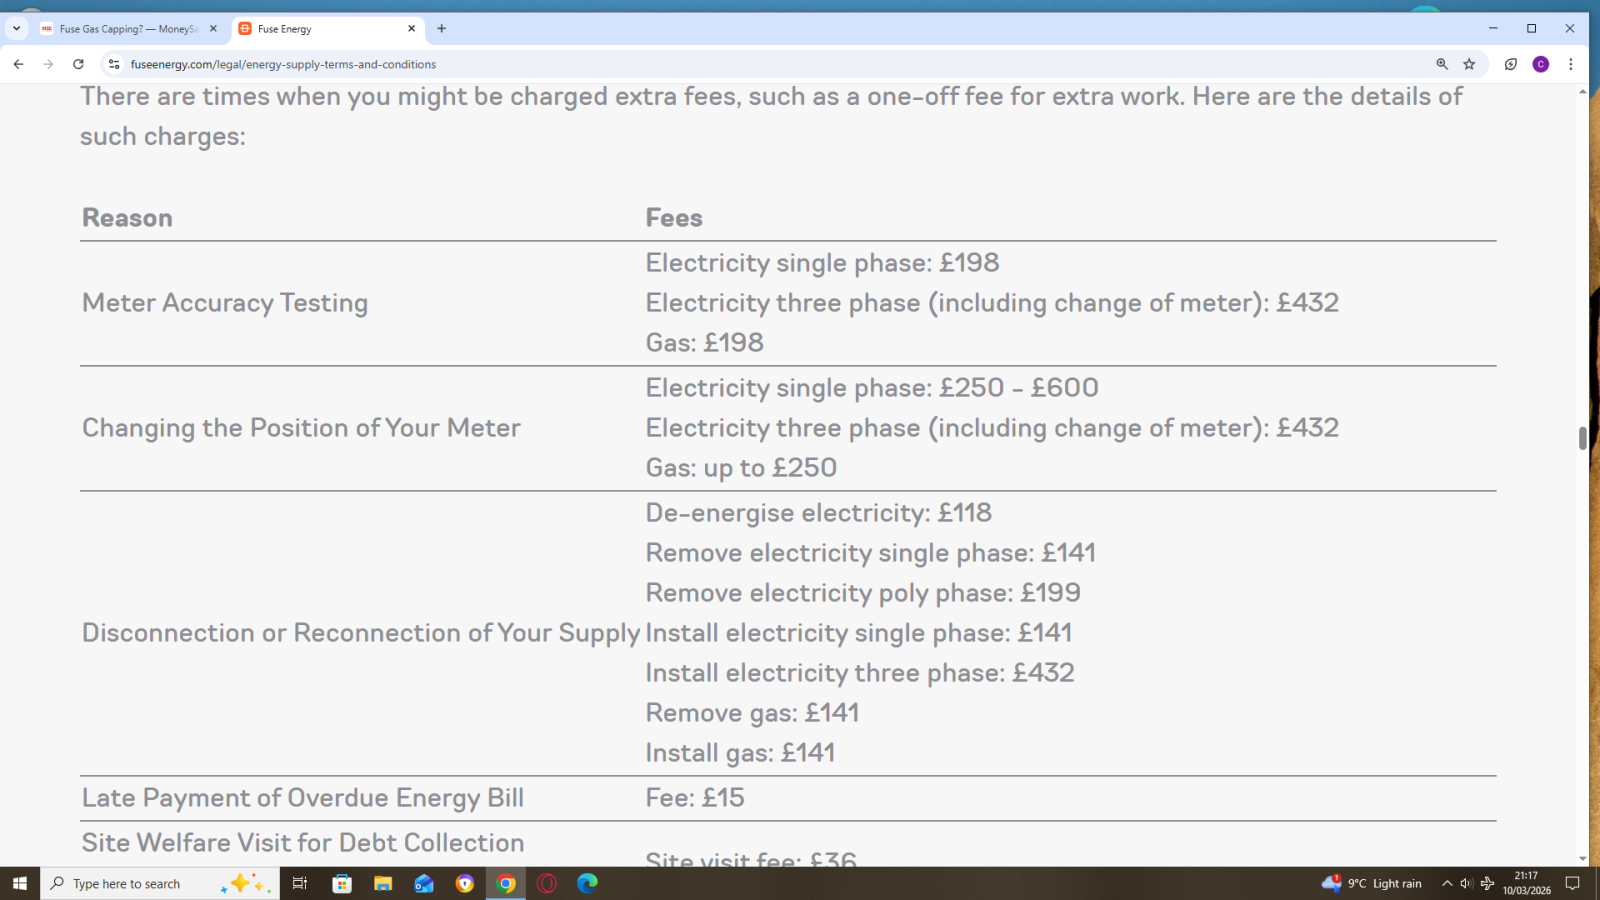The width and height of the screenshot is (1600, 900).
Task: Close the Fuse Energy tab
Action: (x=411, y=29)
